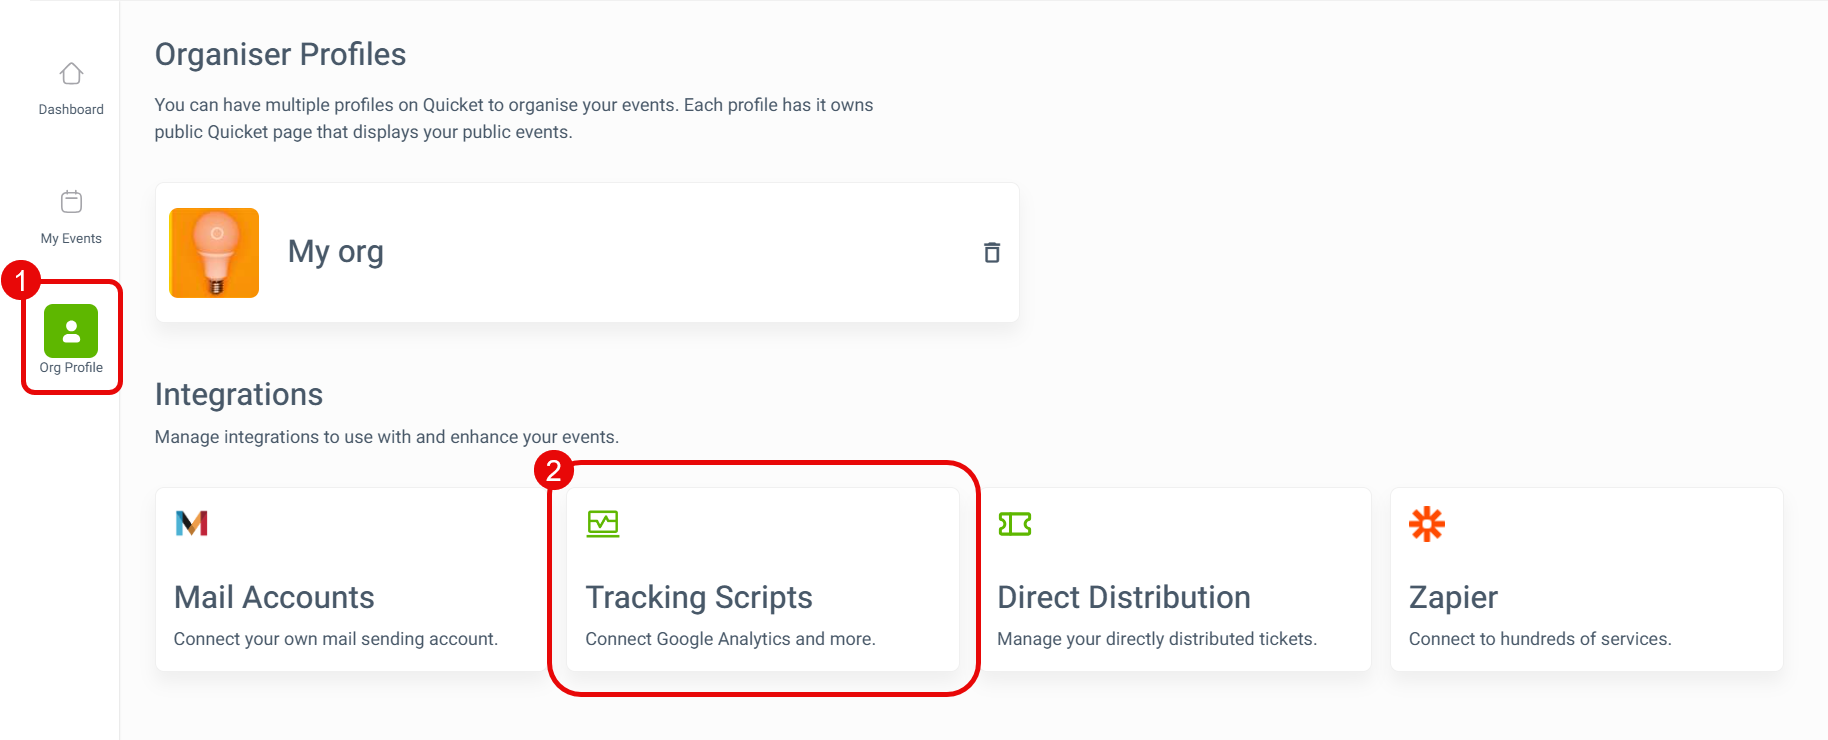Image resolution: width=1828 pixels, height=740 pixels.
Task: Click 'Connect Google Analytics and more' description
Action: pyautogui.click(x=730, y=639)
